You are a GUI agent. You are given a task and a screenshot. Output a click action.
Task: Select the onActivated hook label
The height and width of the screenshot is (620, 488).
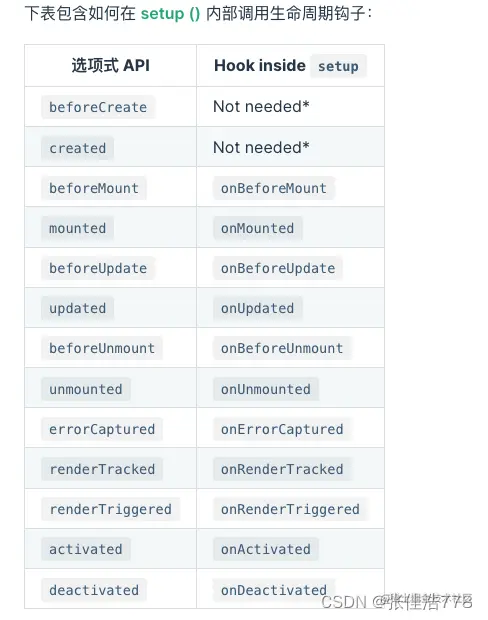(266, 549)
